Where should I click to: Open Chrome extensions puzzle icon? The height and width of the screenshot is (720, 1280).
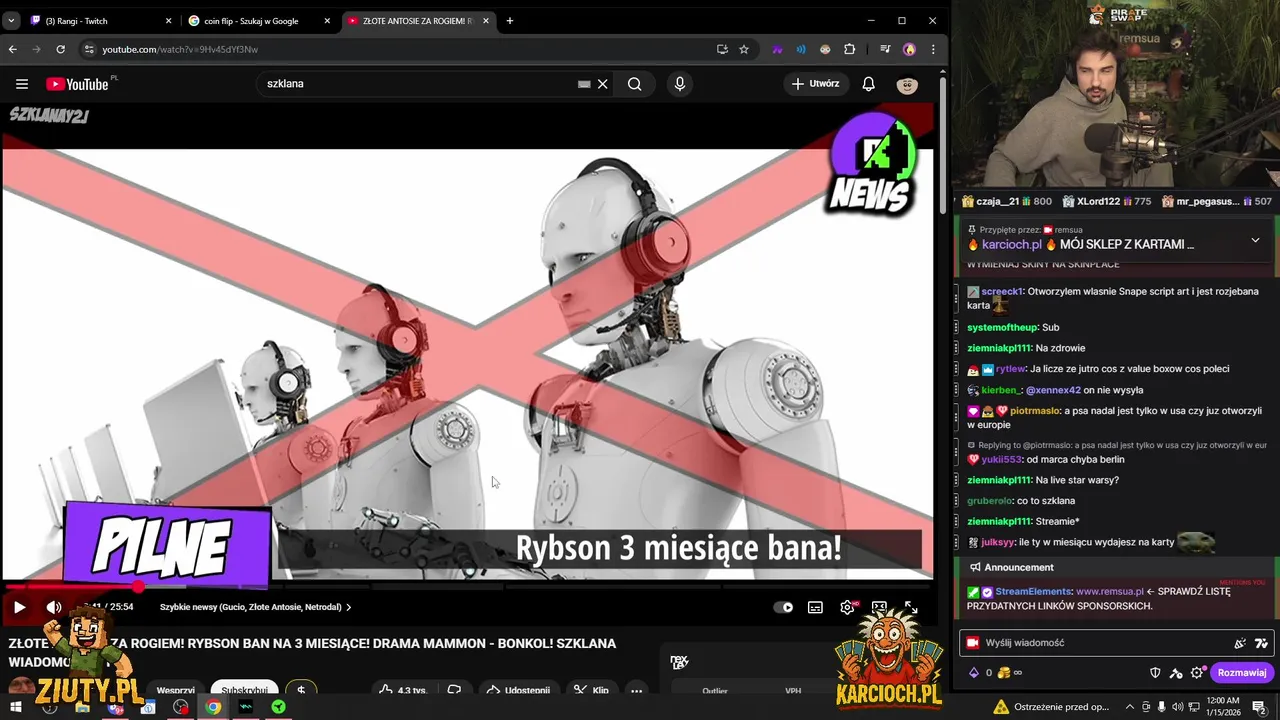coord(850,49)
